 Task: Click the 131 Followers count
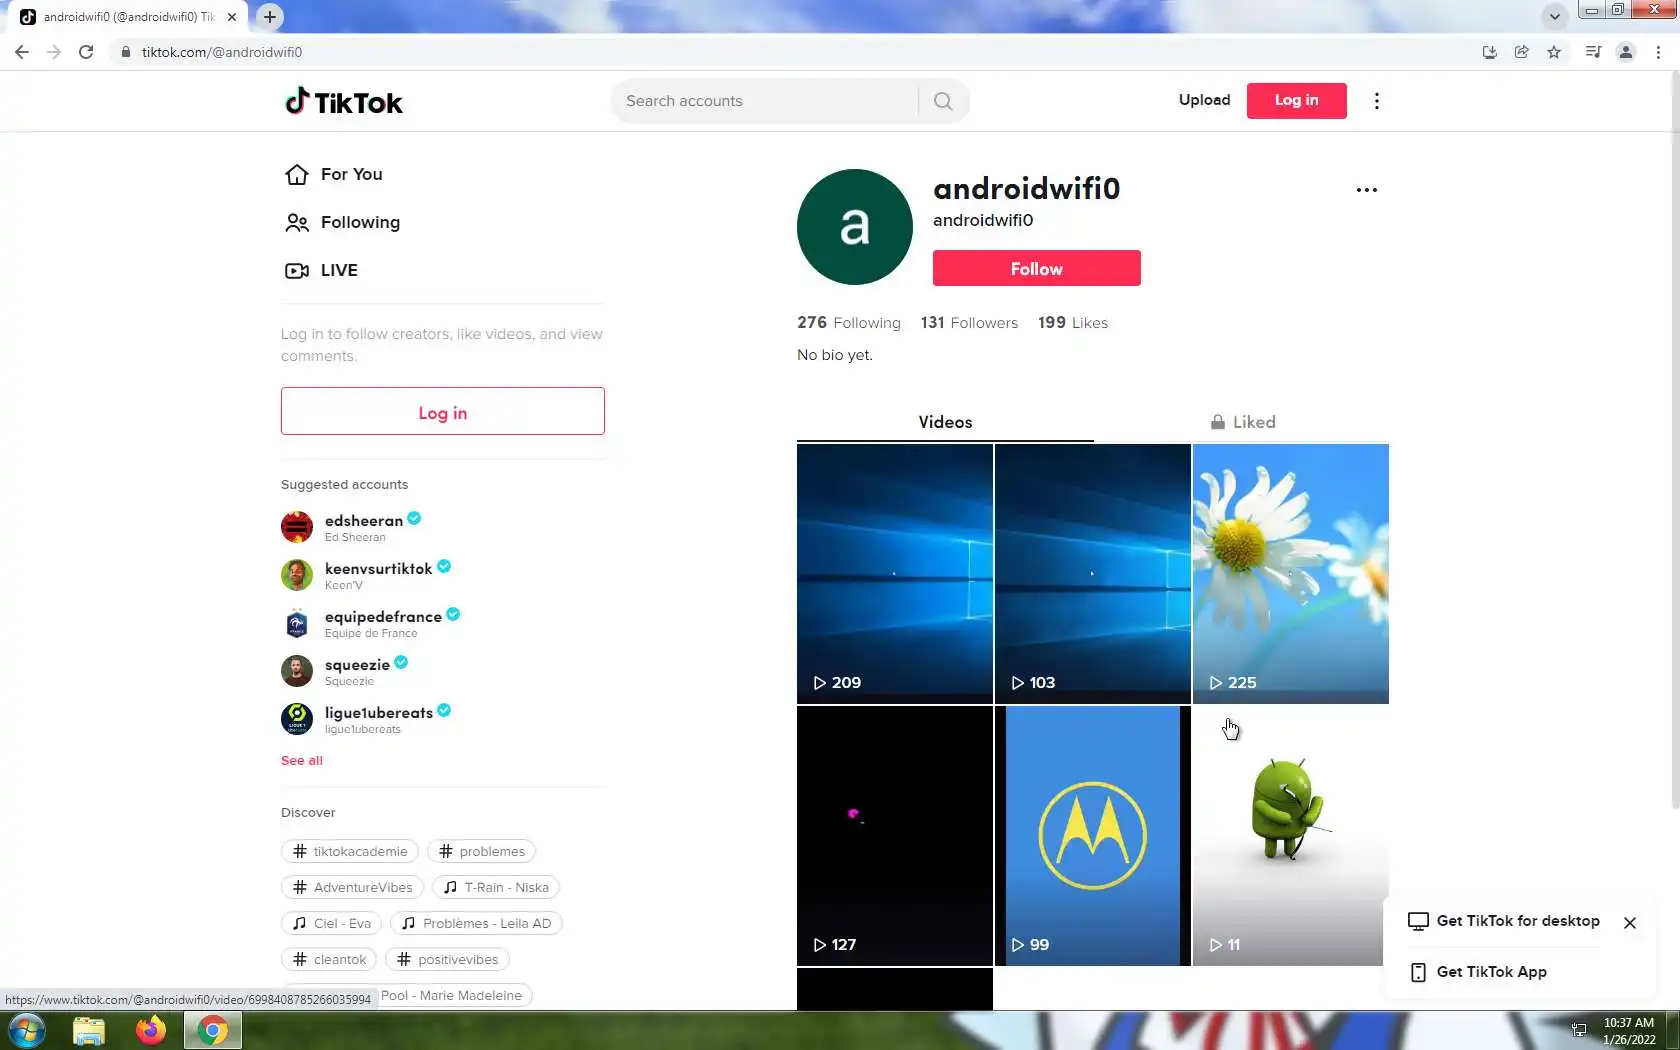tap(969, 323)
